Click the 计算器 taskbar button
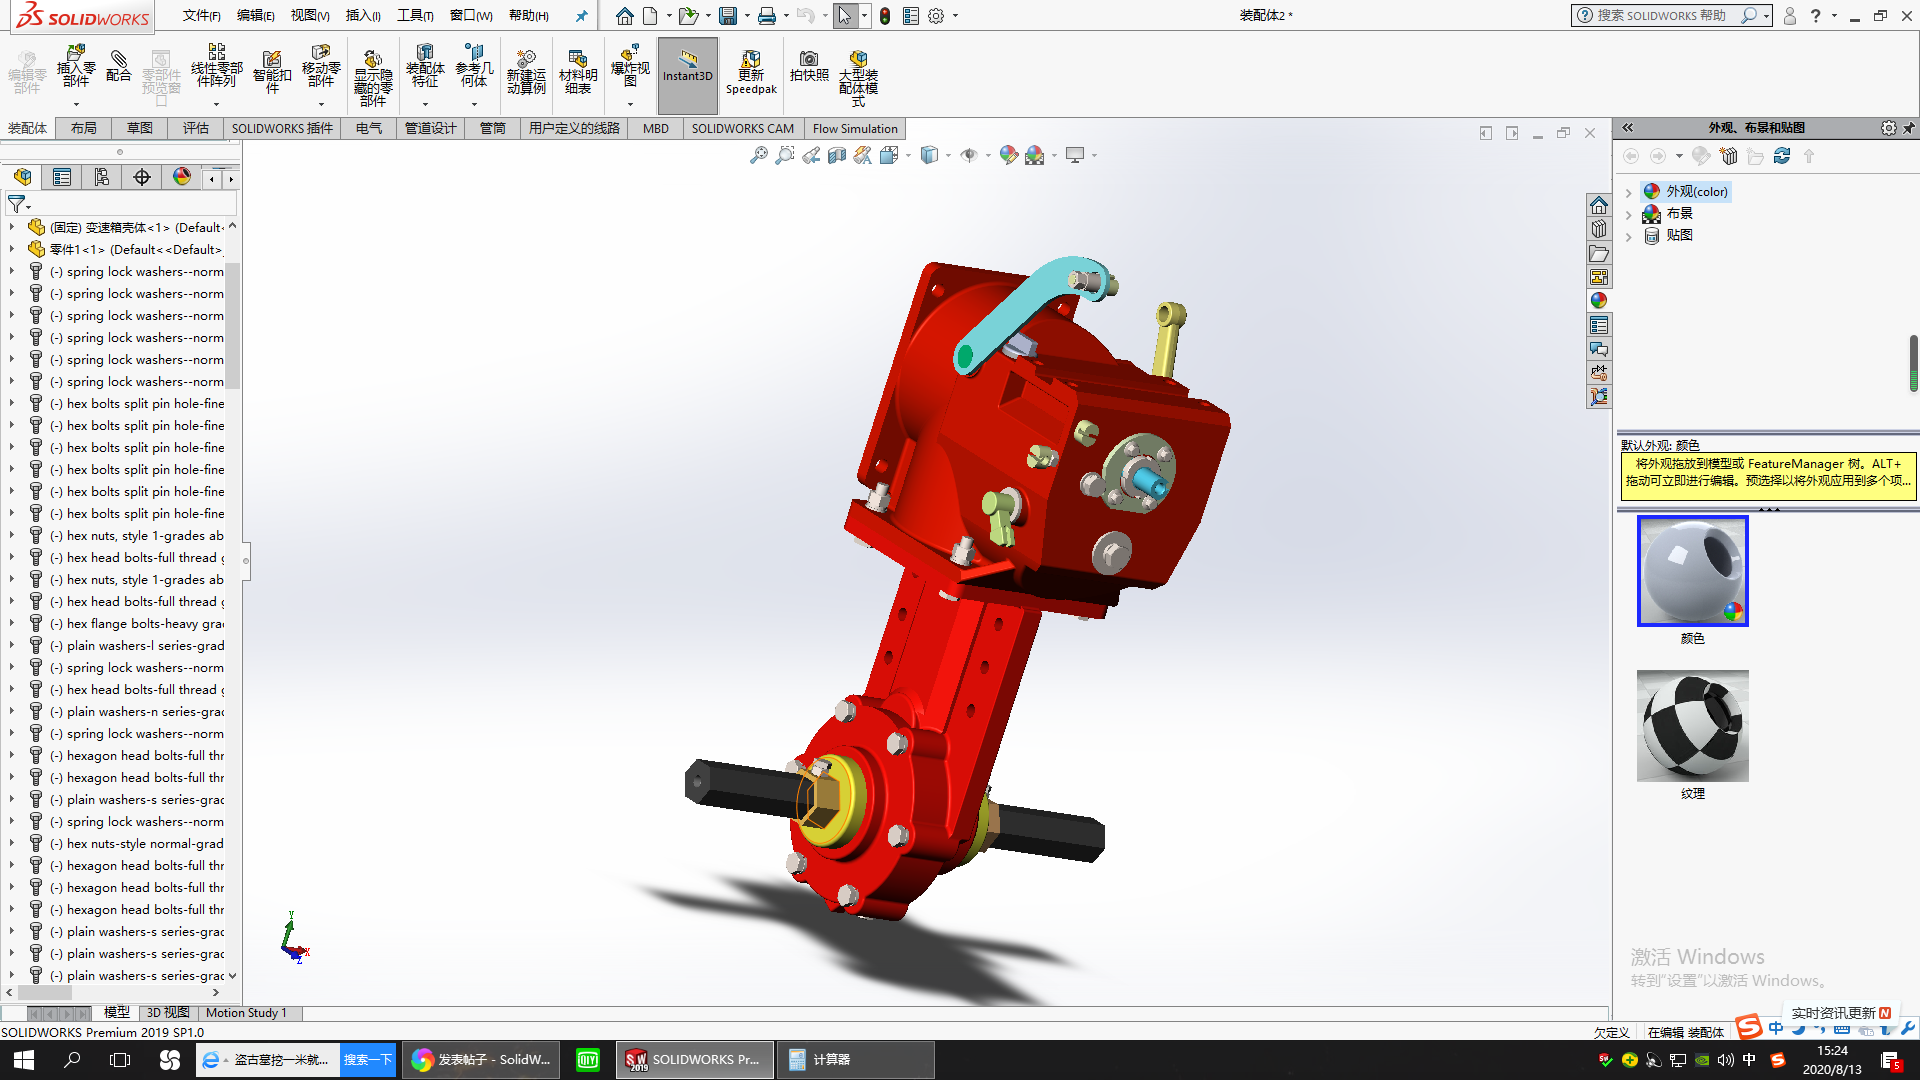 pyautogui.click(x=856, y=1060)
